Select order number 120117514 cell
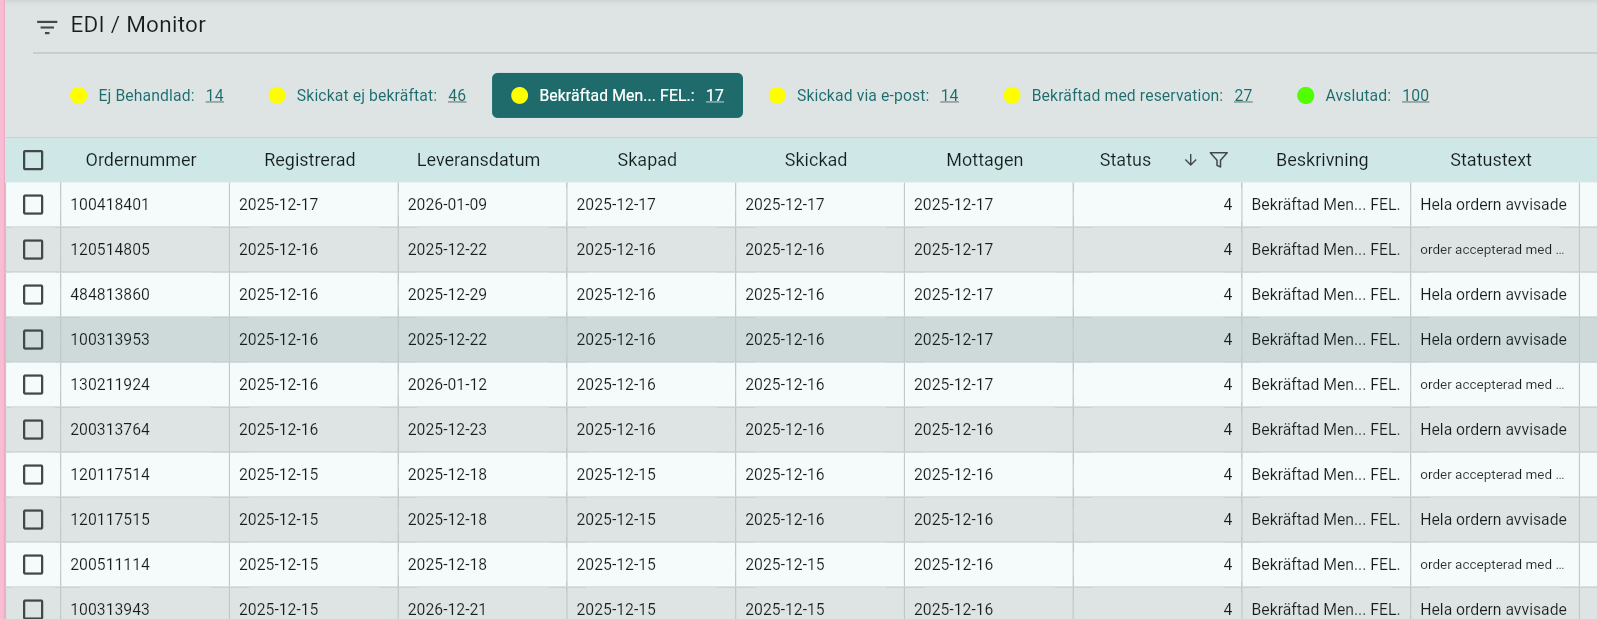Viewport: 1597px width, 619px height. click(x=145, y=475)
